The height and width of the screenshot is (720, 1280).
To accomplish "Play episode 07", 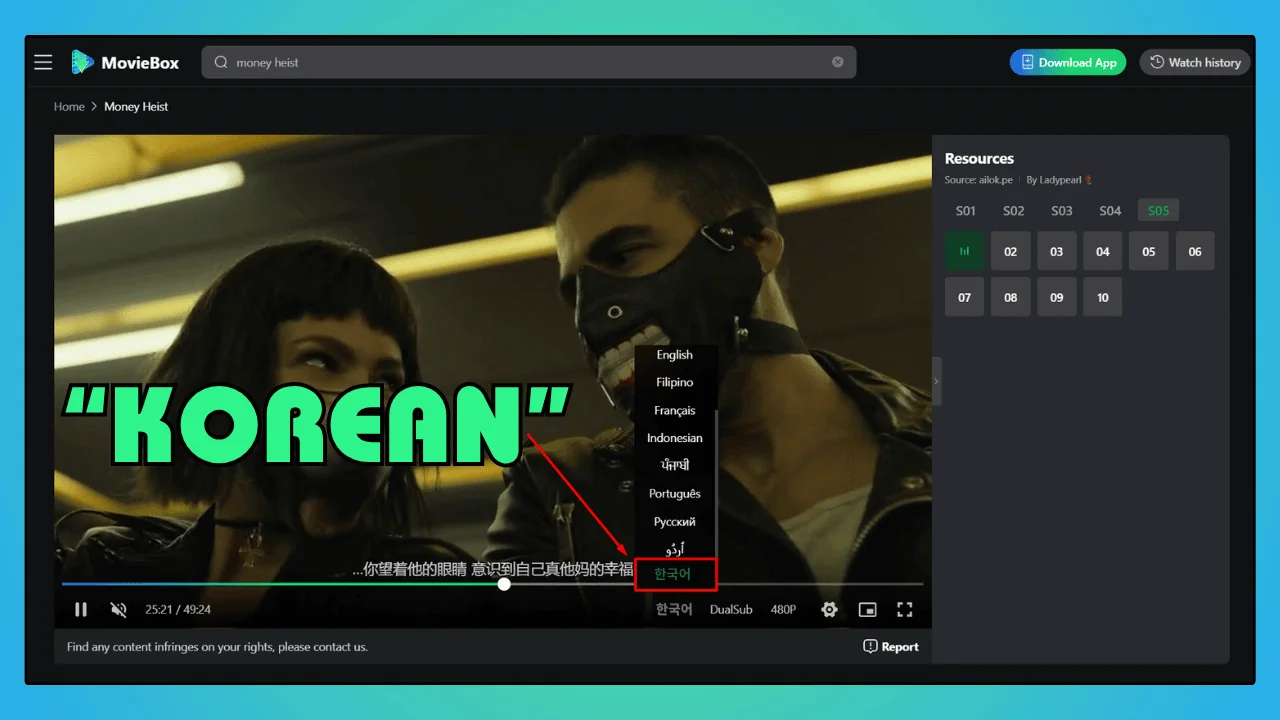I will coord(964,297).
